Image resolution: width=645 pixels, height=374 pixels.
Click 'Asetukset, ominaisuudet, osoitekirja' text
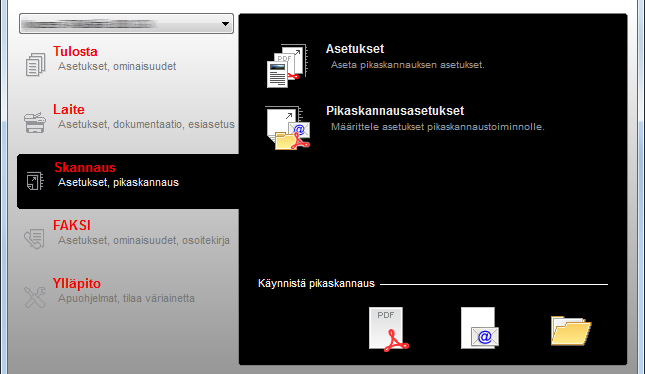(144, 241)
